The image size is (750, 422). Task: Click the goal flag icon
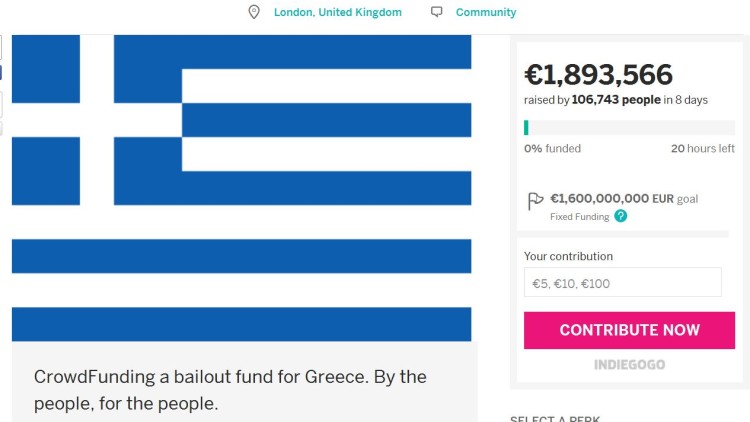[535, 201]
